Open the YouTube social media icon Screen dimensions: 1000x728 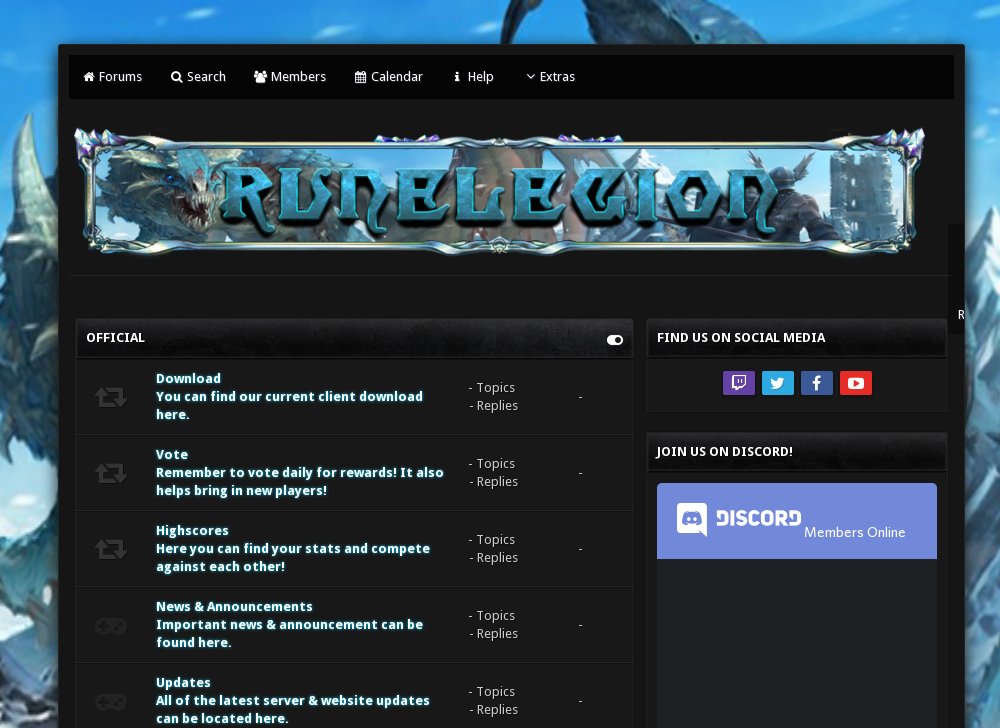pos(856,382)
